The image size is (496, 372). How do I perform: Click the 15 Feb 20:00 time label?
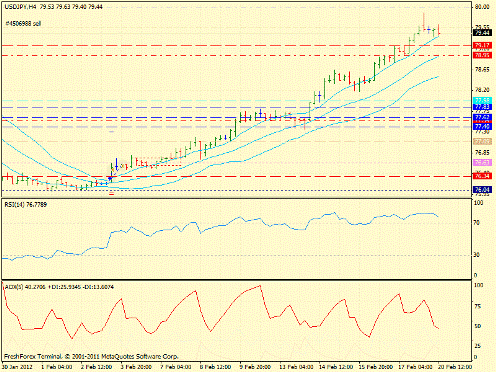(x=376, y=367)
